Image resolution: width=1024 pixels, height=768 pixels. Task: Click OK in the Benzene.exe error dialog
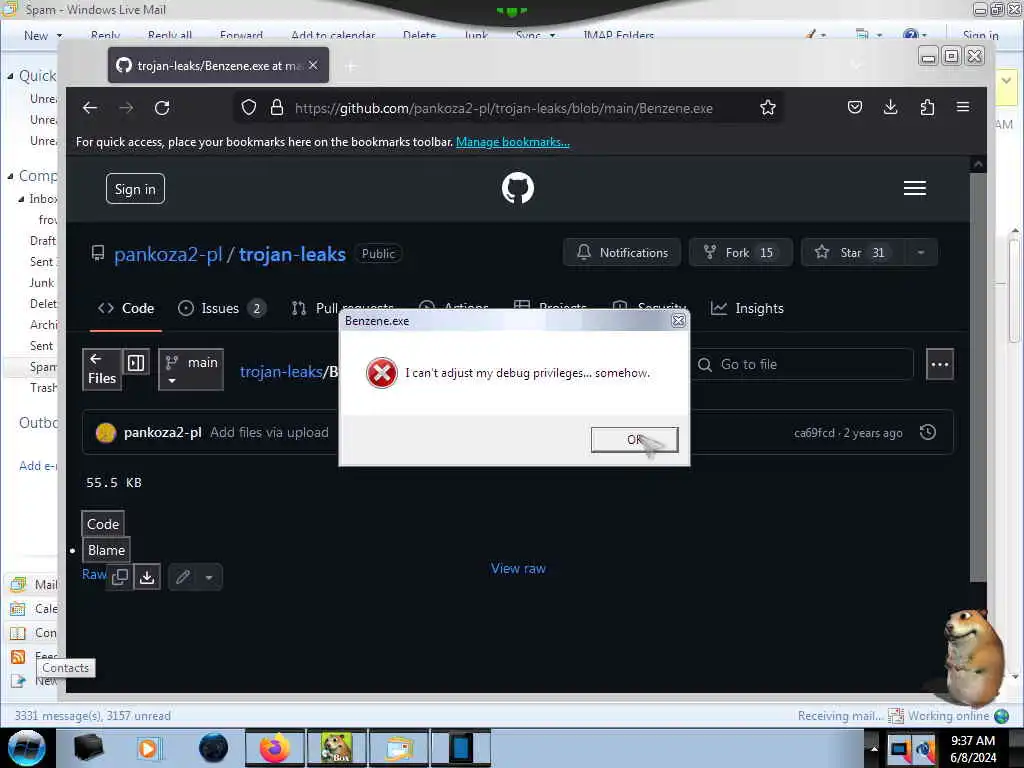[634, 440]
